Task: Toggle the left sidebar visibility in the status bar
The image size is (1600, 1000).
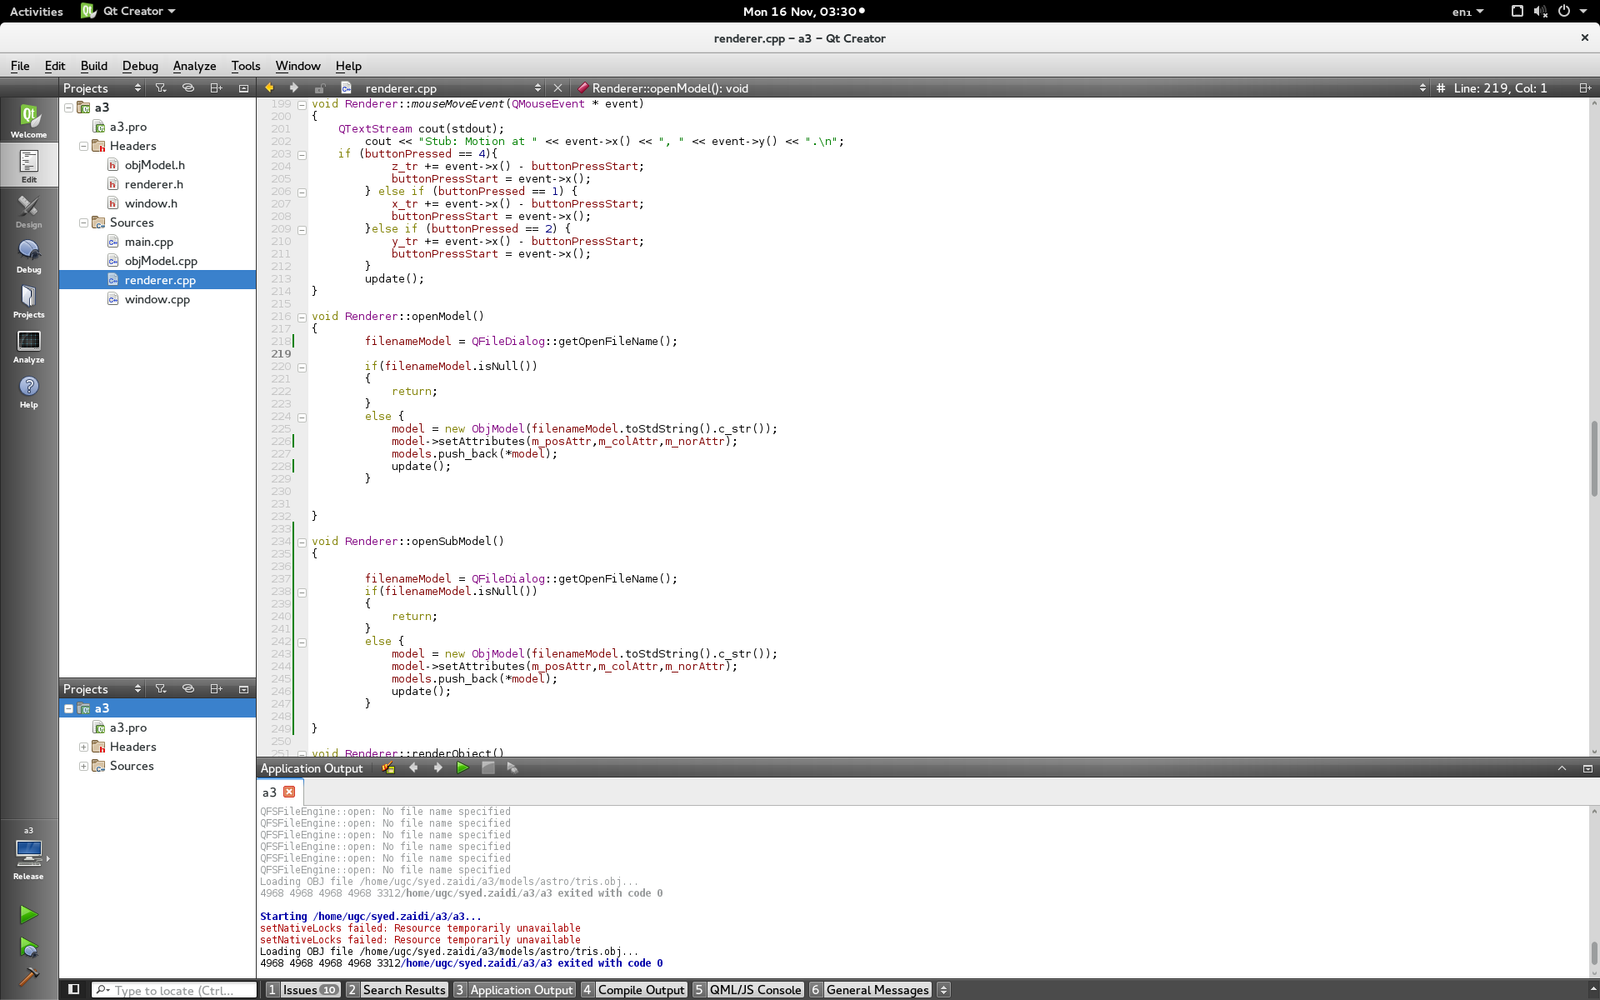Action: pos(72,989)
